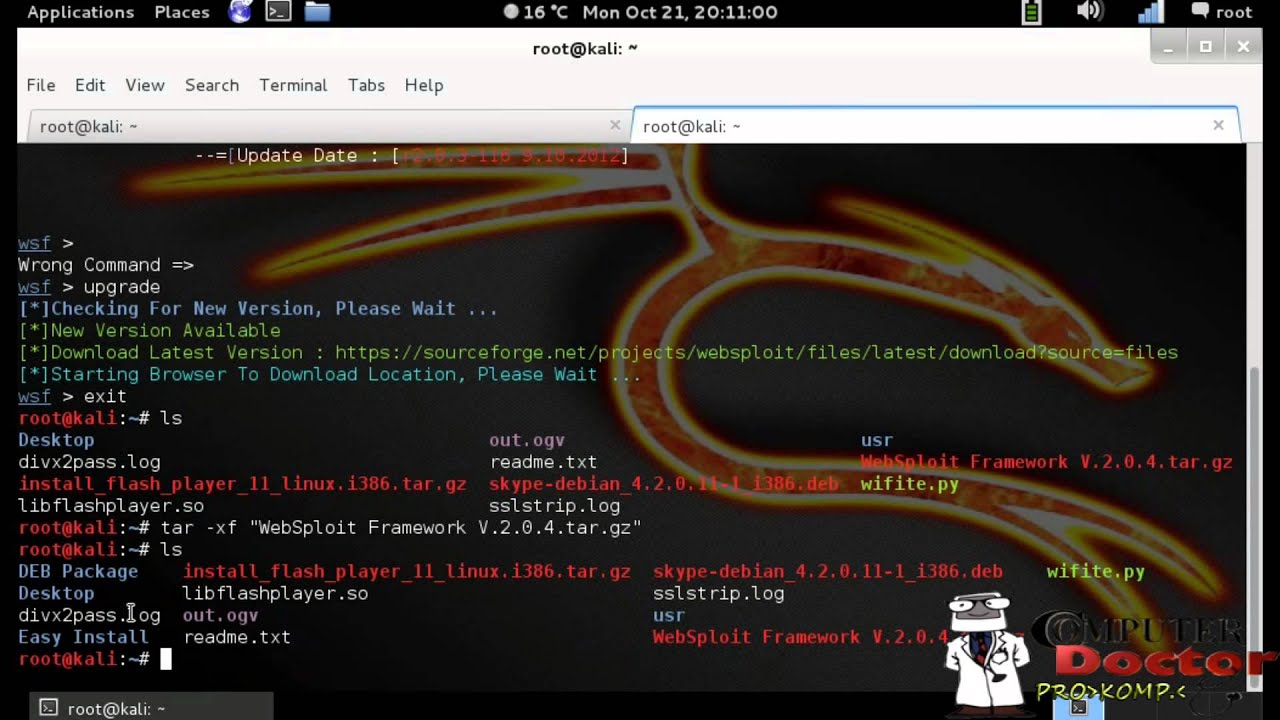Minimize the terminal window

1168,47
